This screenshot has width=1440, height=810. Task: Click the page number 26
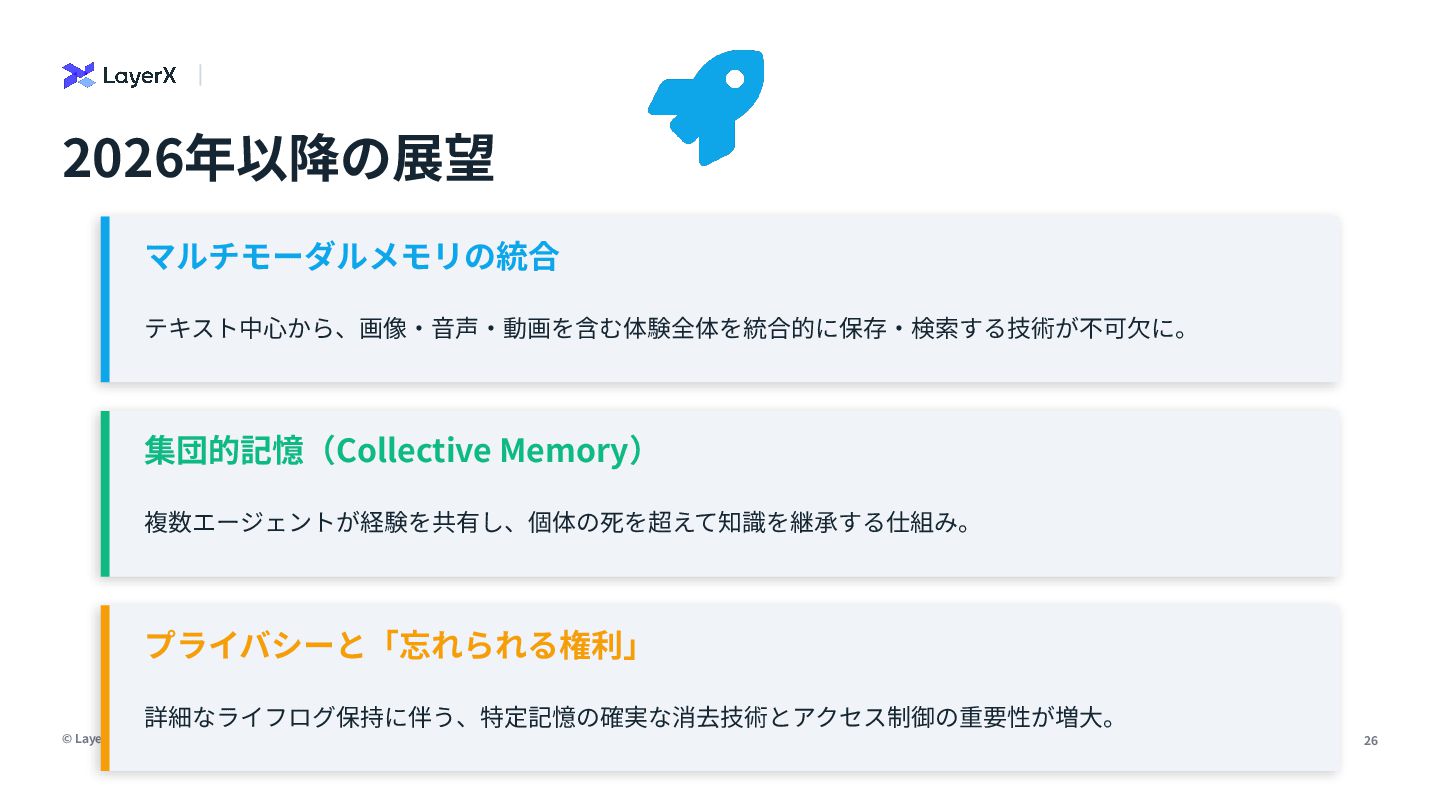[x=1371, y=740]
